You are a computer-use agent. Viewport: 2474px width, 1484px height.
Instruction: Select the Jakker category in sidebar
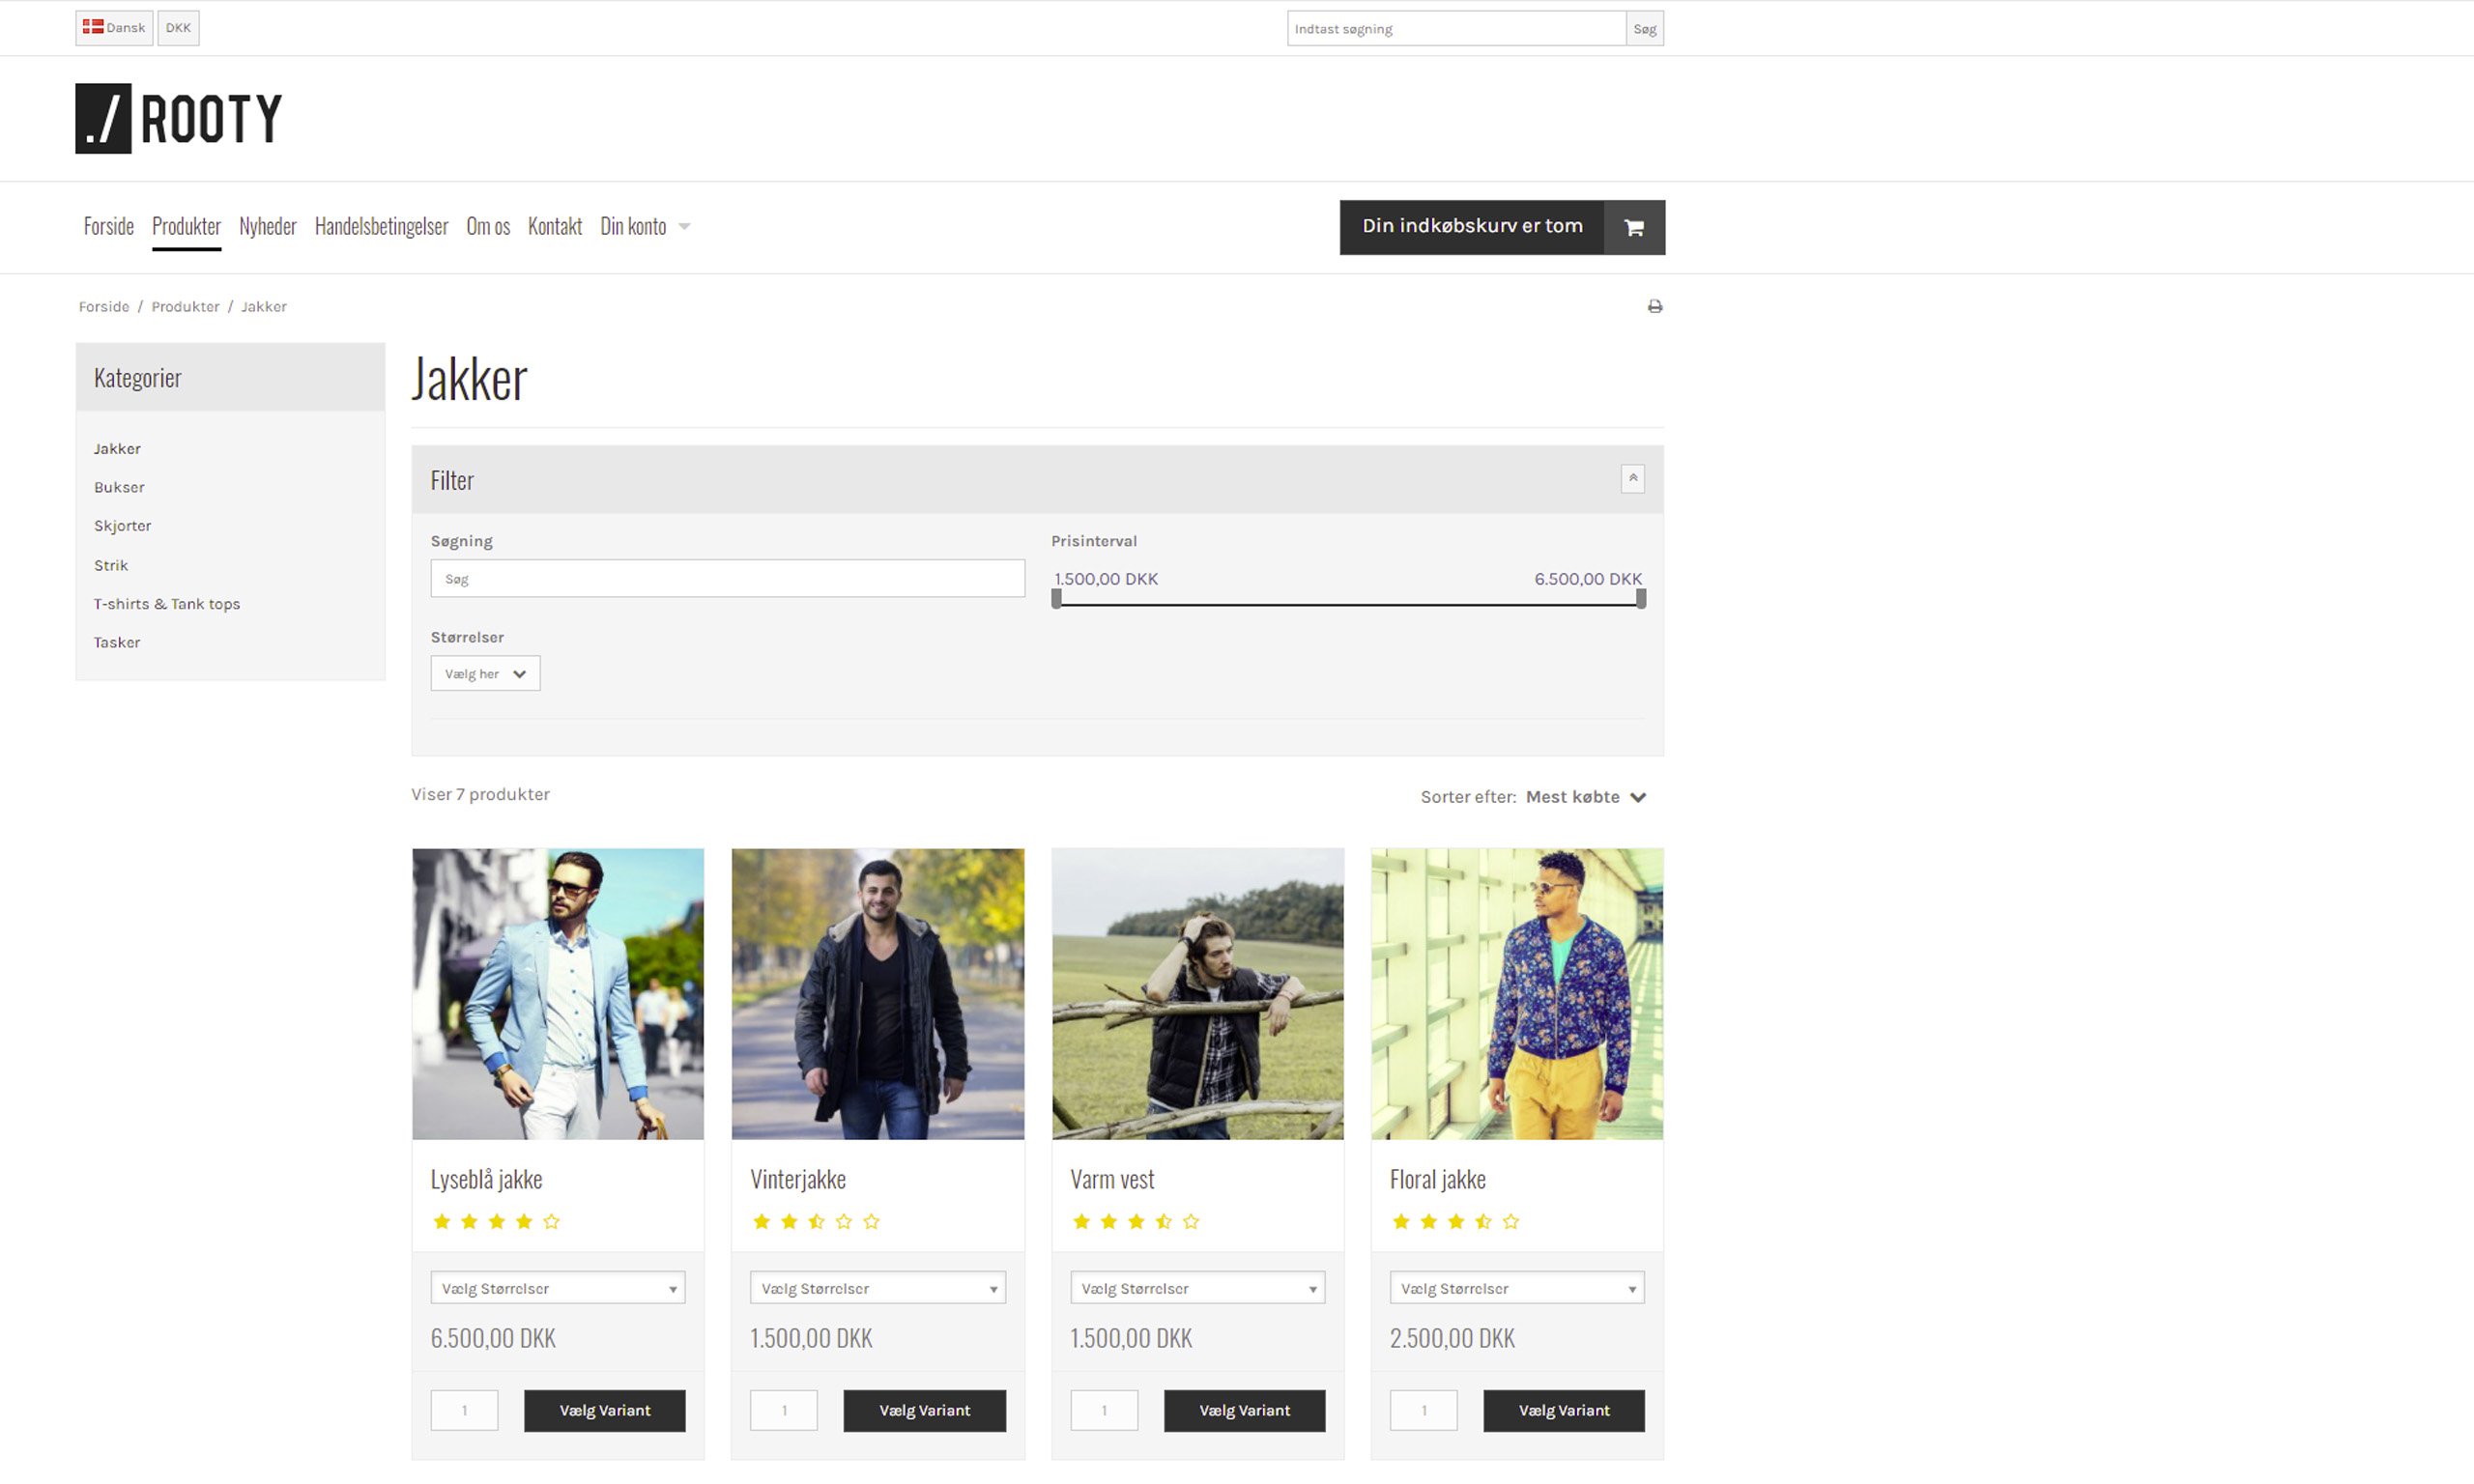point(117,448)
